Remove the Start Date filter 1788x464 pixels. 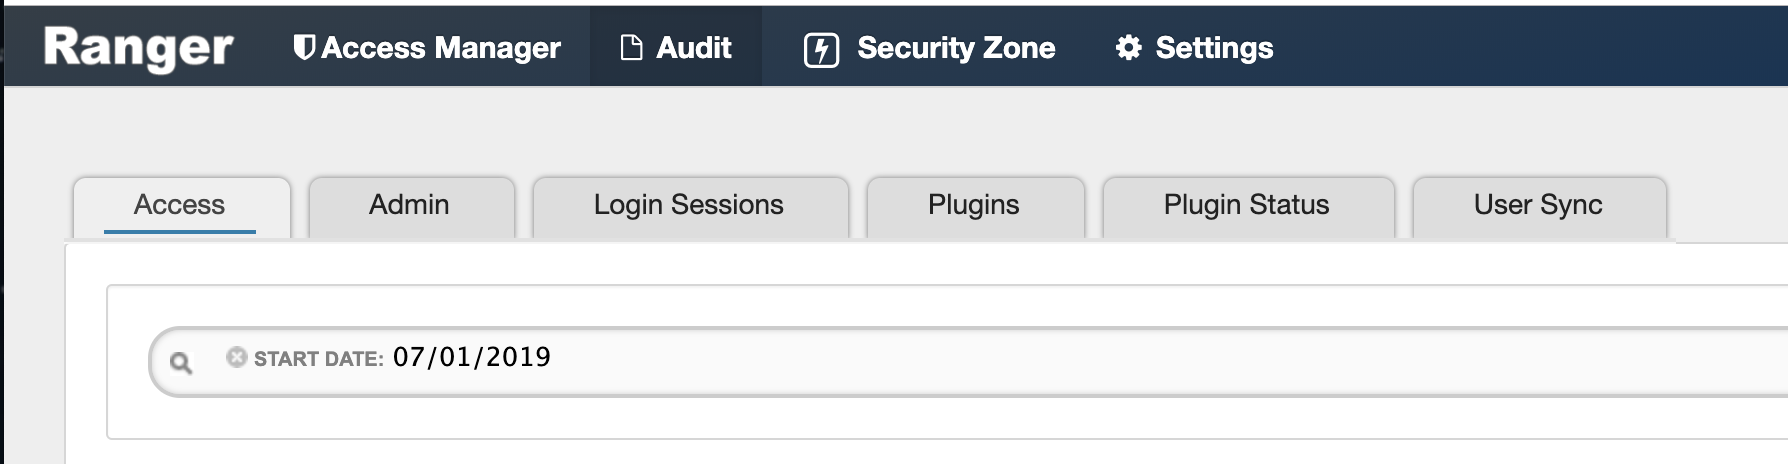tap(236, 357)
